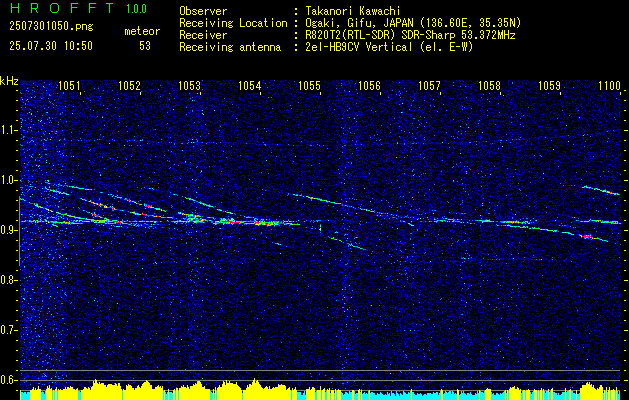Click the 1058 time marker
The height and width of the screenshot is (400, 629).
(489, 85)
